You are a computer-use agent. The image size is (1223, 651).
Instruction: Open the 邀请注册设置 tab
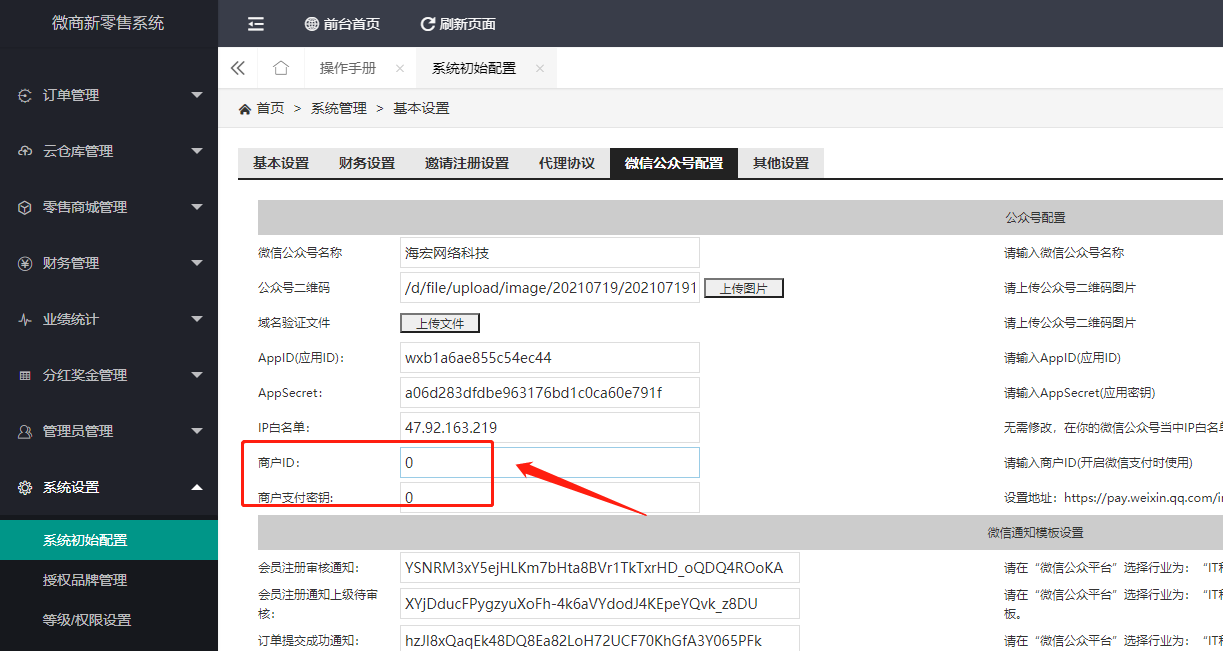pos(467,163)
